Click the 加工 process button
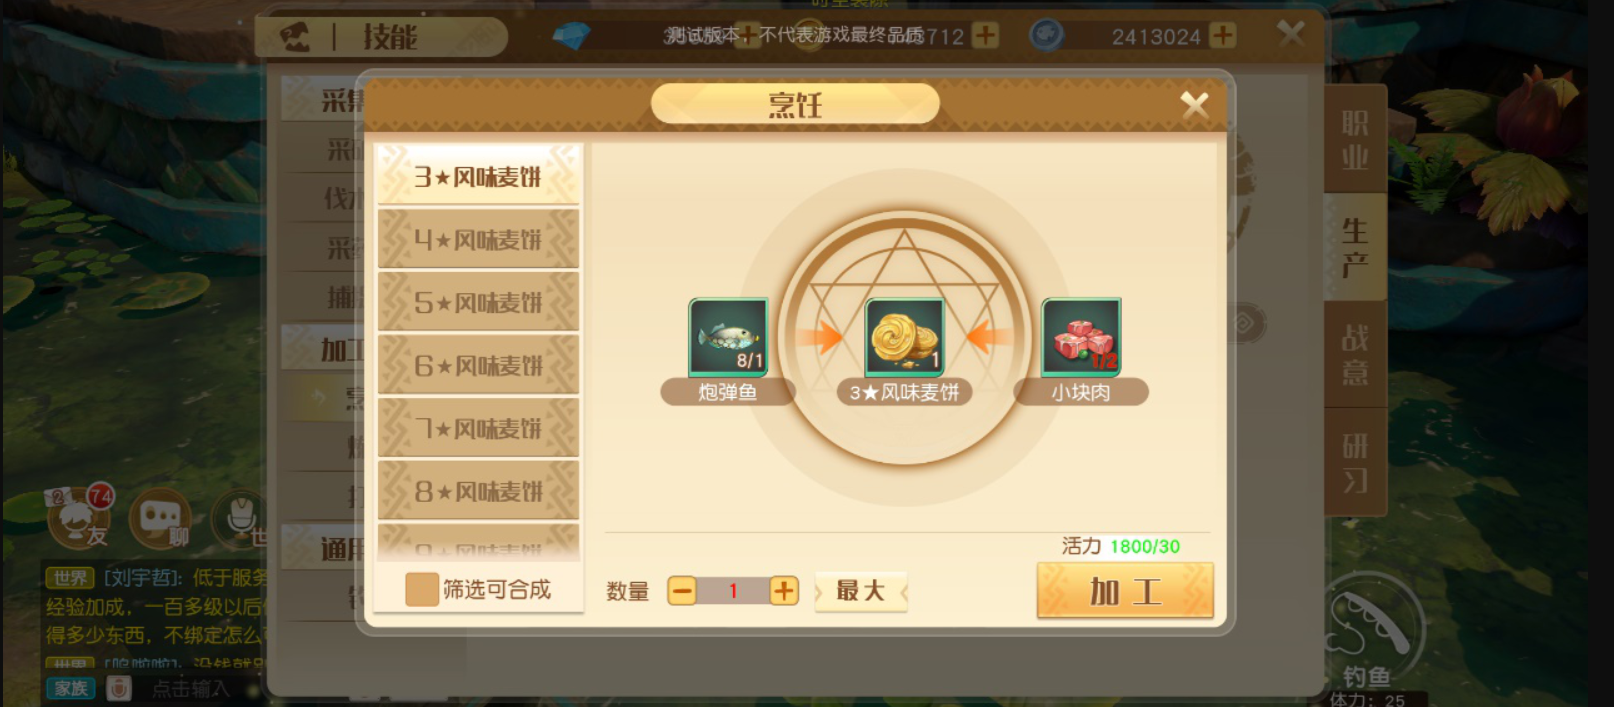 (1125, 591)
